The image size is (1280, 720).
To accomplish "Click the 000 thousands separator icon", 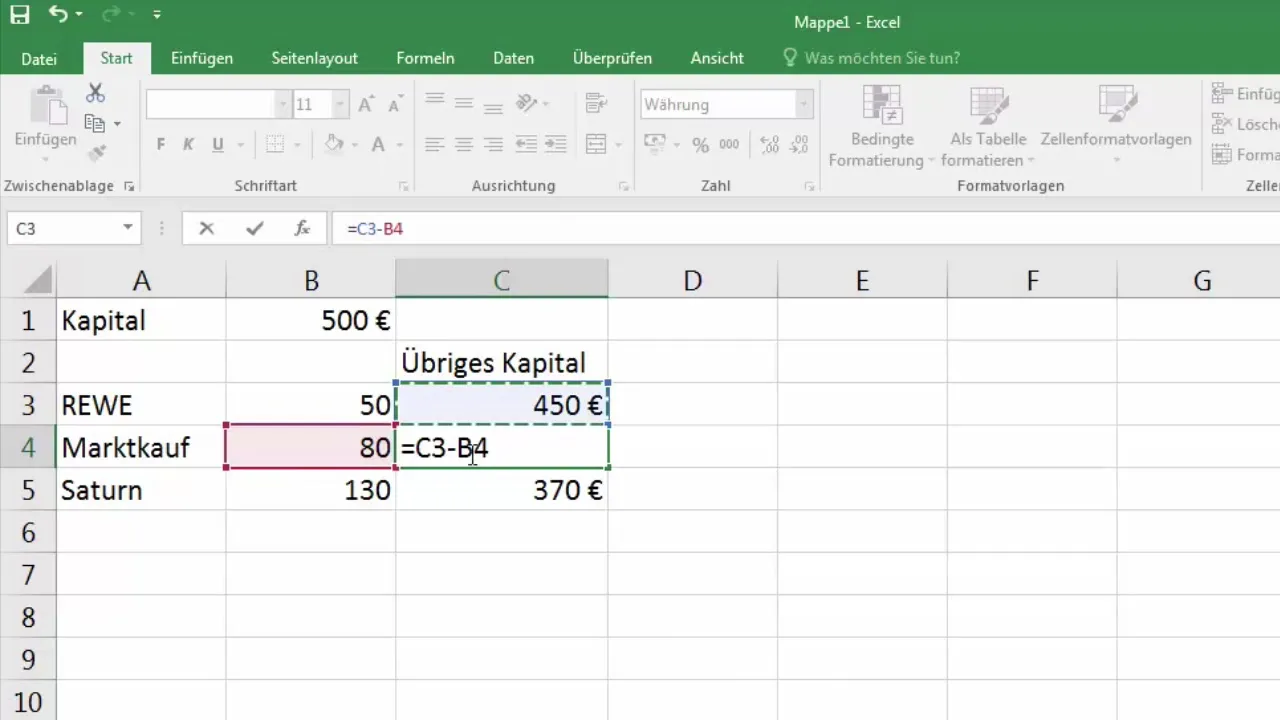I will 730,145.
